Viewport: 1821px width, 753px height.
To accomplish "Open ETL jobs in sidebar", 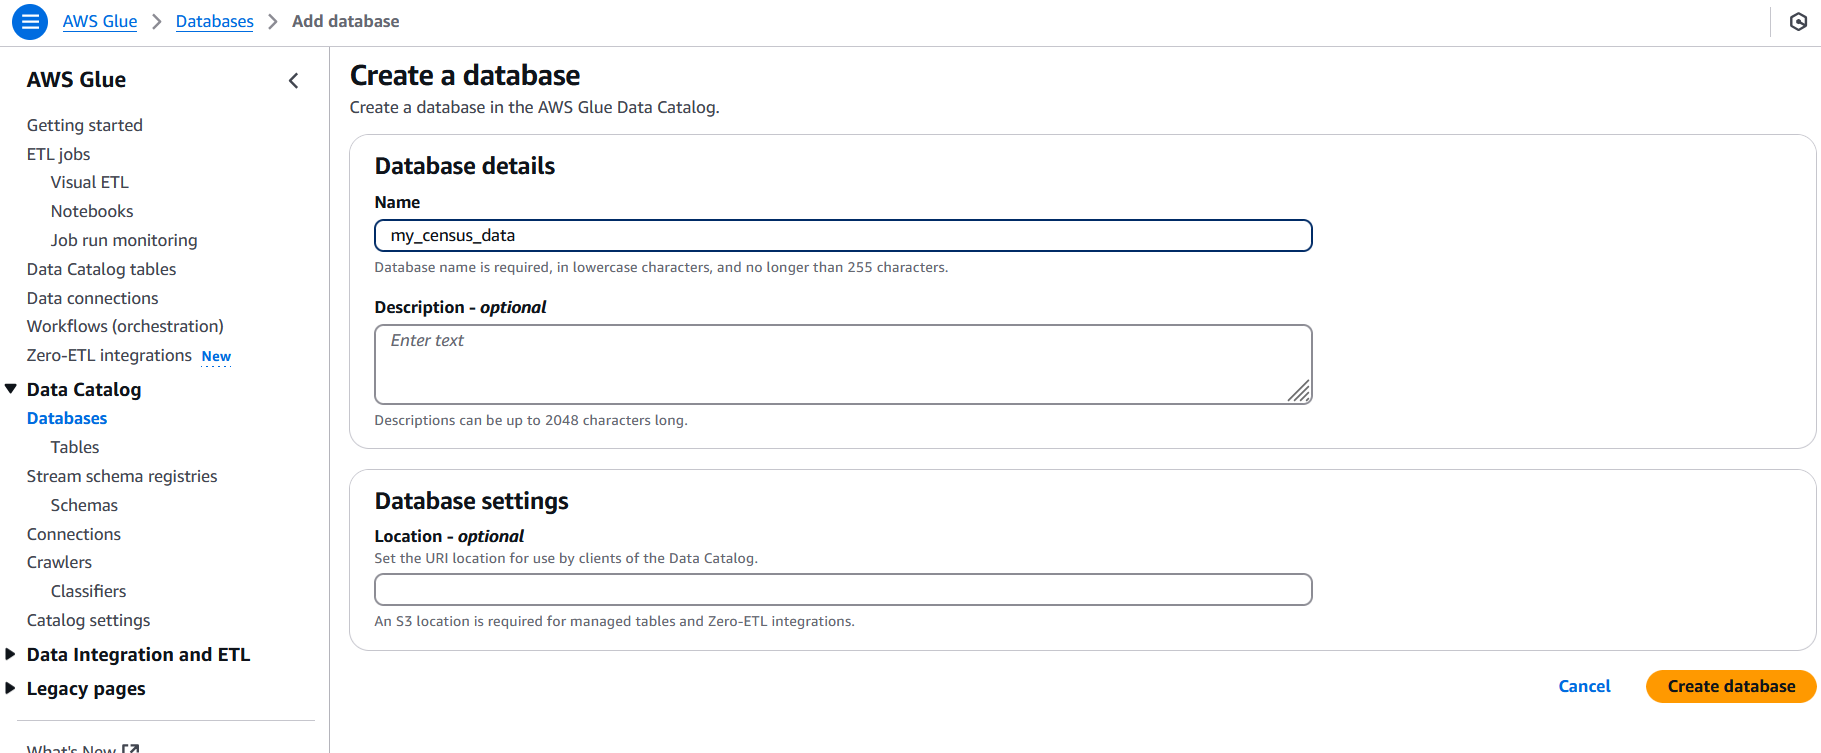I will 58,154.
